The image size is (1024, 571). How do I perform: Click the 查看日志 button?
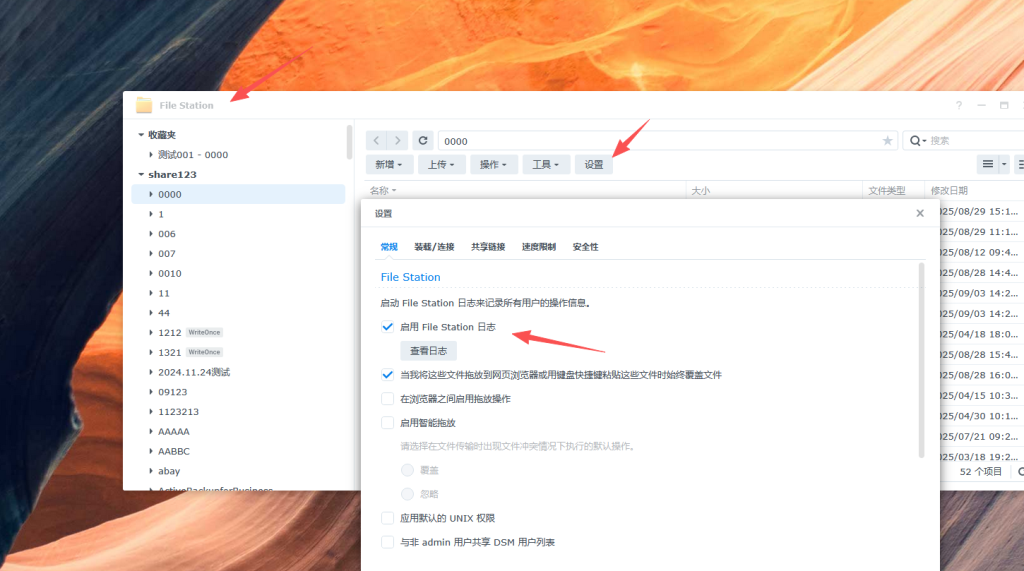pyautogui.click(x=428, y=351)
